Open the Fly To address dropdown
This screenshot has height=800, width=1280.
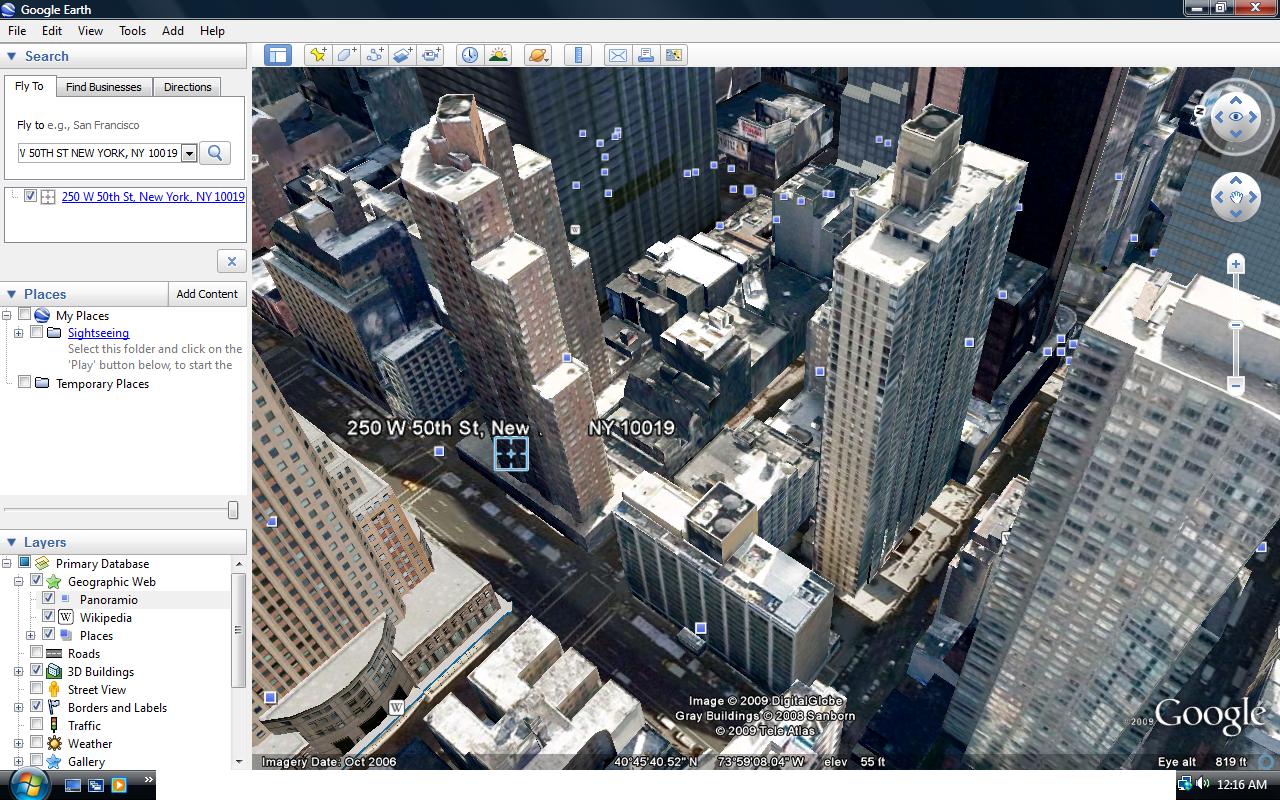[x=189, y=153]
